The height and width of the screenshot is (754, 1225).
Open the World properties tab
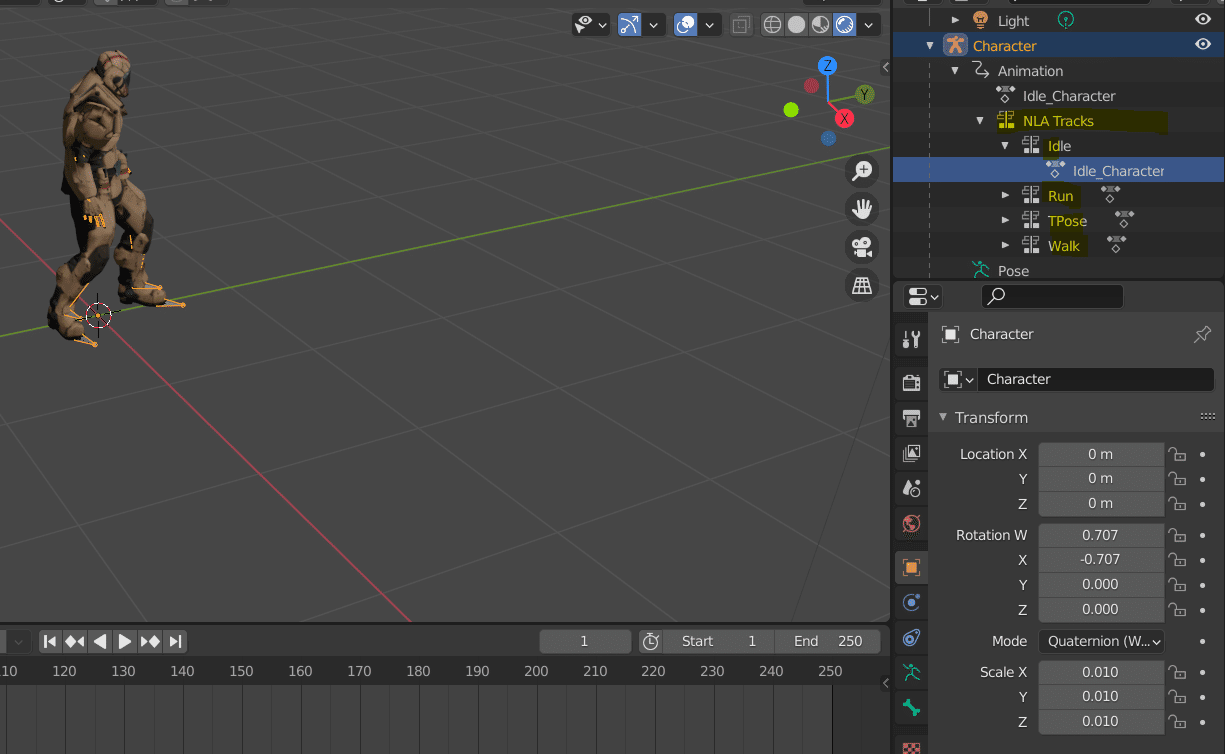point(911,523)
